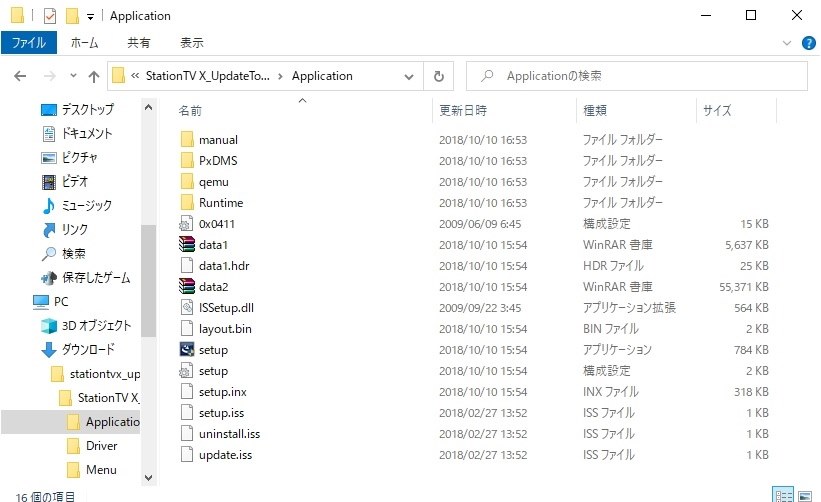Click Application breadcrumb segment in address bar

click(x=322, y=76)
